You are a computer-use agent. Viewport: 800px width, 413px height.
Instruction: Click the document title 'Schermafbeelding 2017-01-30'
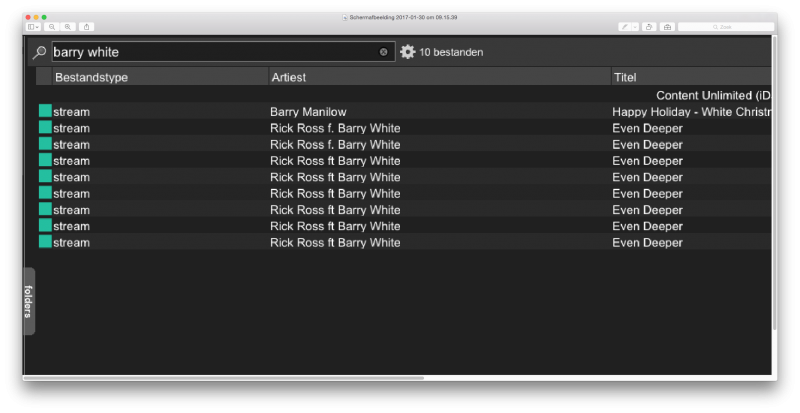(x=403, y=17)
